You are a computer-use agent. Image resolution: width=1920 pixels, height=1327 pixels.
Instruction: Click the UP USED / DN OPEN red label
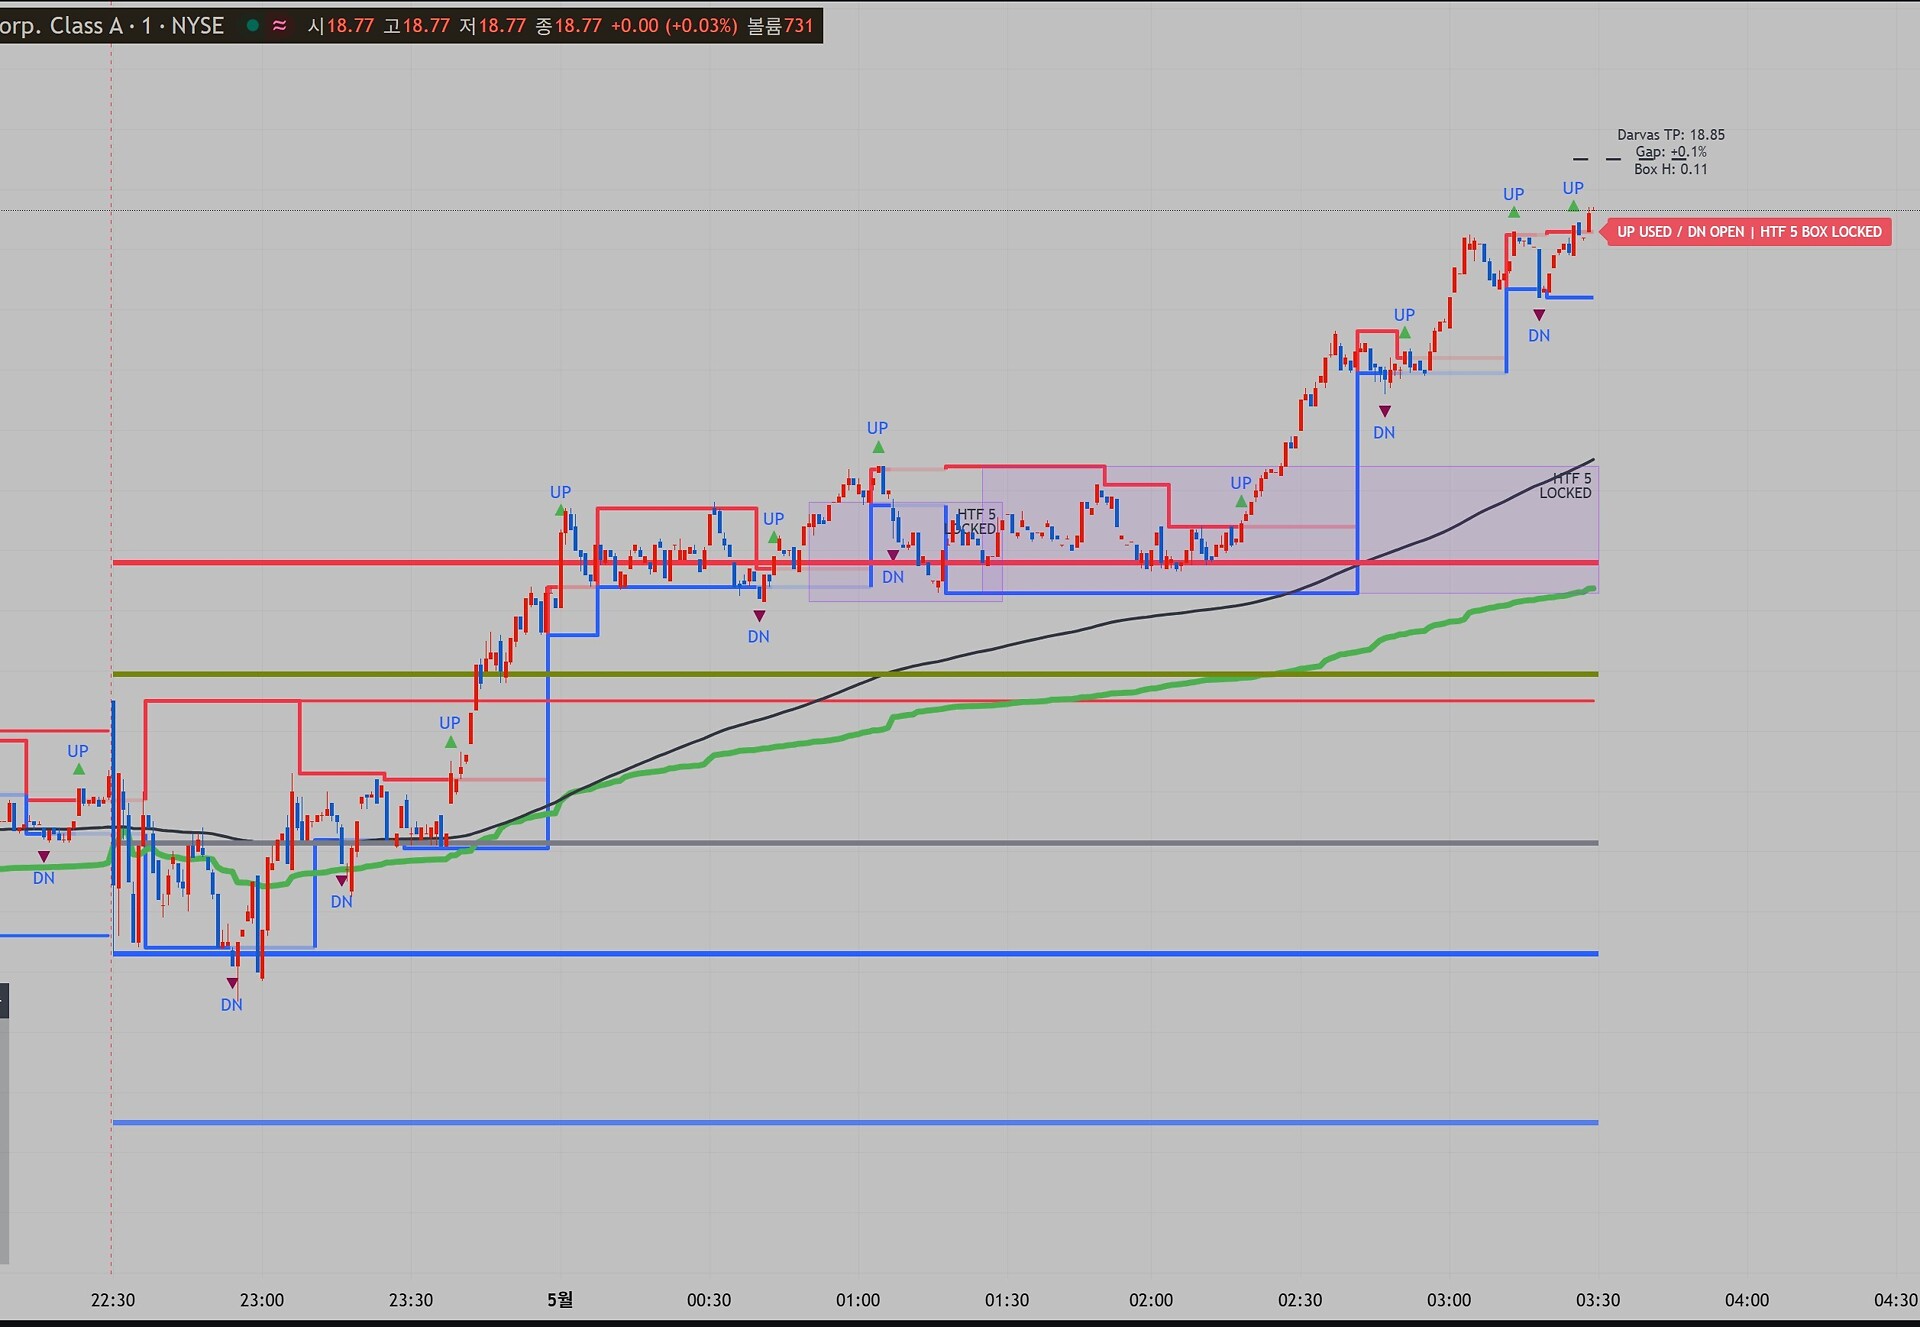pos(1748,232)
